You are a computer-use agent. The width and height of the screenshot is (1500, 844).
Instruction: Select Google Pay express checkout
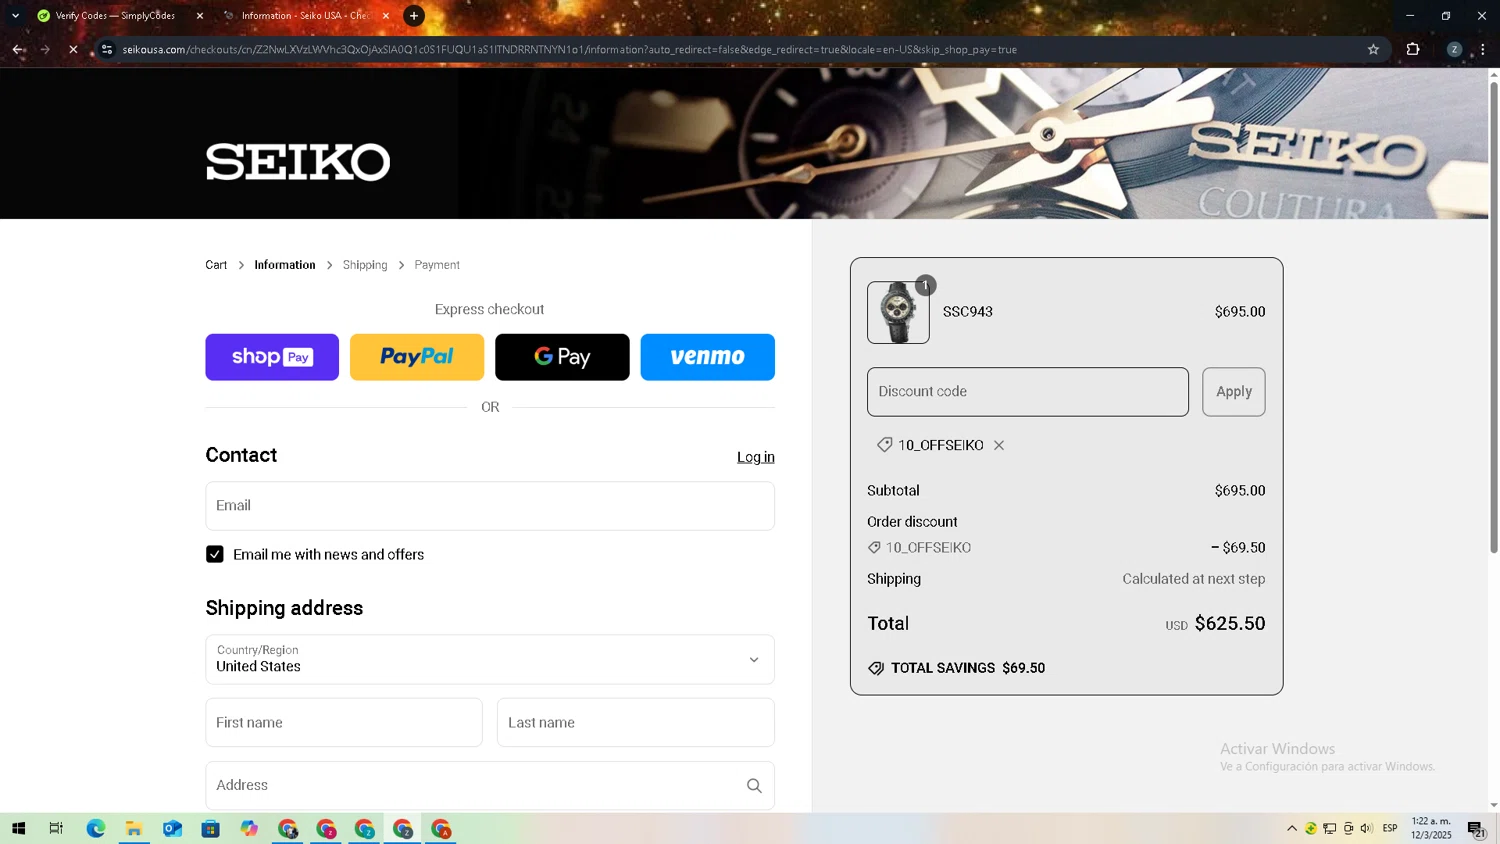562,357
